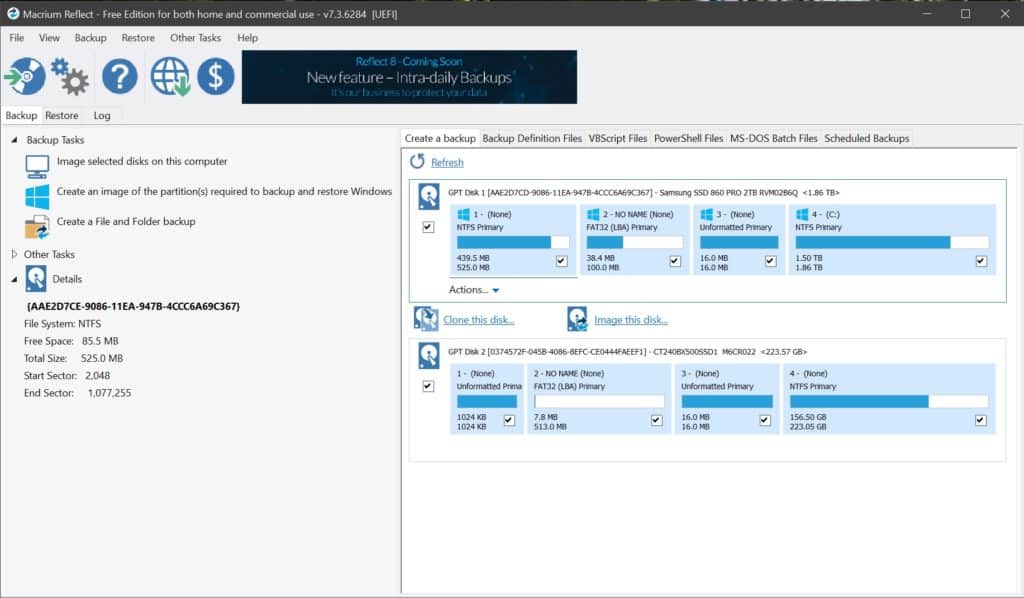Viewport: 1024px width, 598px height.
Task: Click the Clone this disk icon
Action: 426,319
